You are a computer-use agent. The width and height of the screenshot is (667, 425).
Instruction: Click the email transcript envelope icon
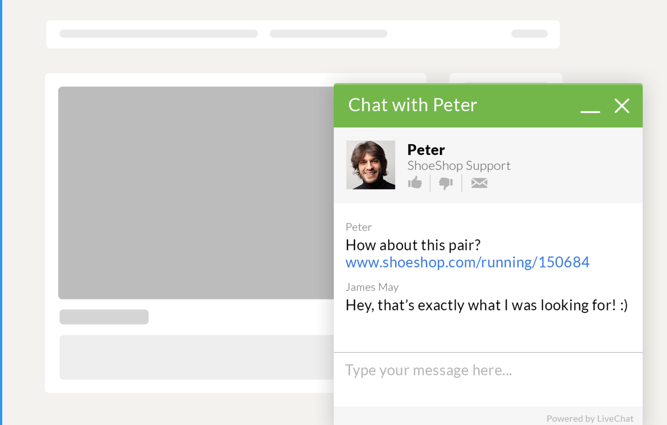coord(479,183)
